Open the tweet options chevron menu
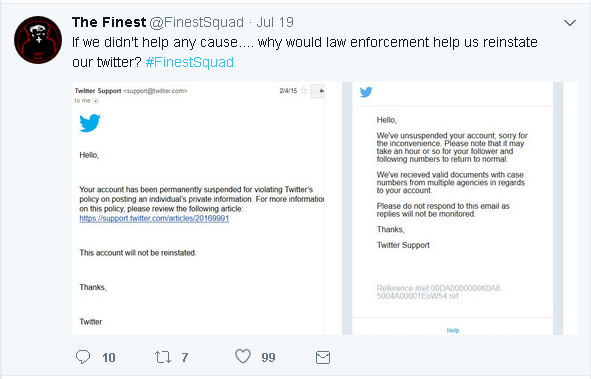The height and width of the screenshot is (379, 591). tap(570, 23)
